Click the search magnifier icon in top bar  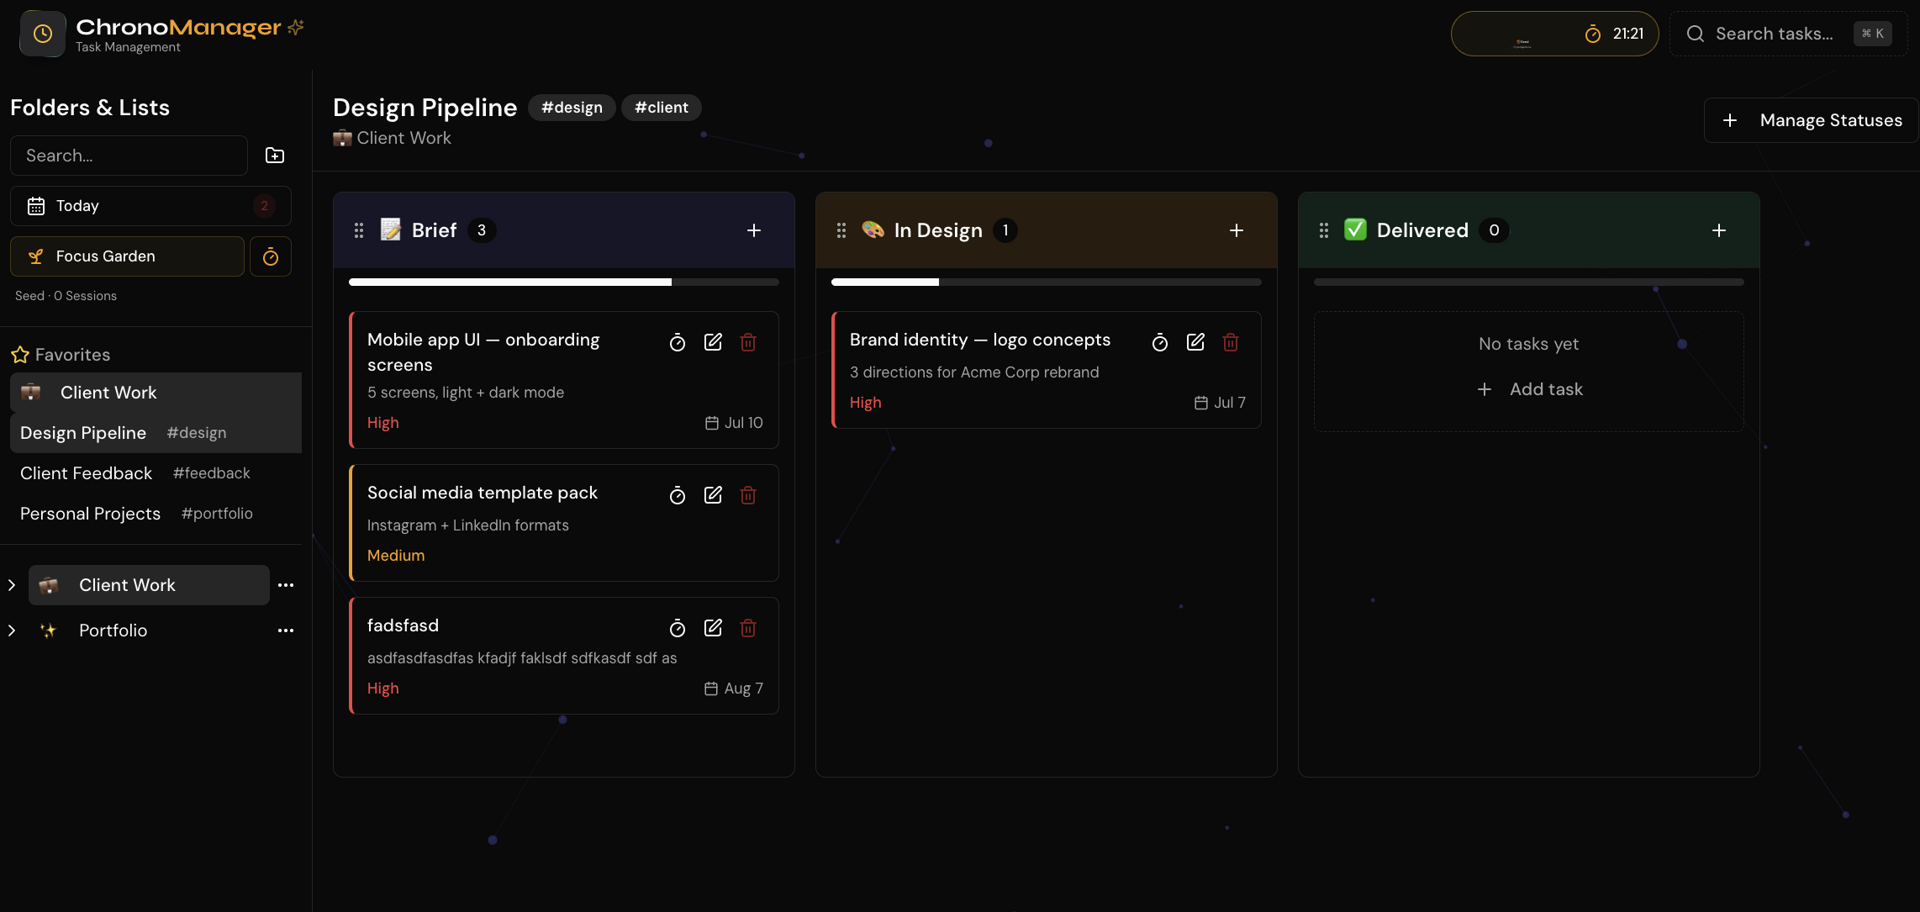1695,34
